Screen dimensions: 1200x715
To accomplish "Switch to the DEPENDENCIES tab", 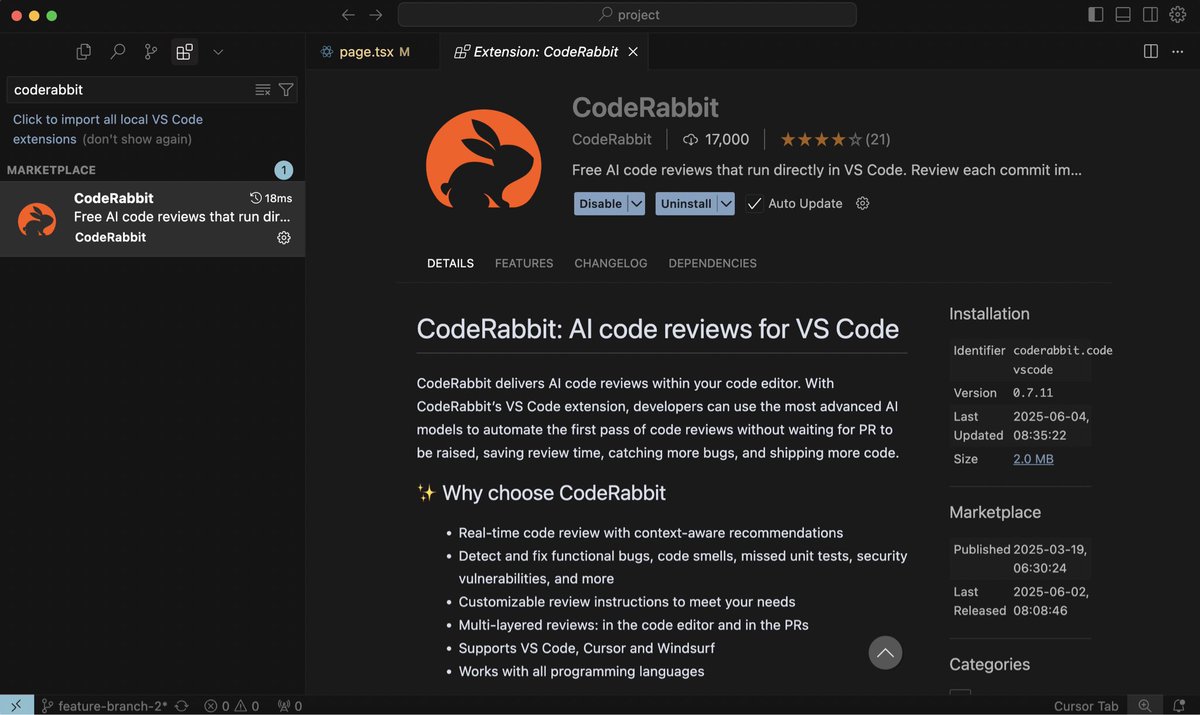I will point(713,264).
